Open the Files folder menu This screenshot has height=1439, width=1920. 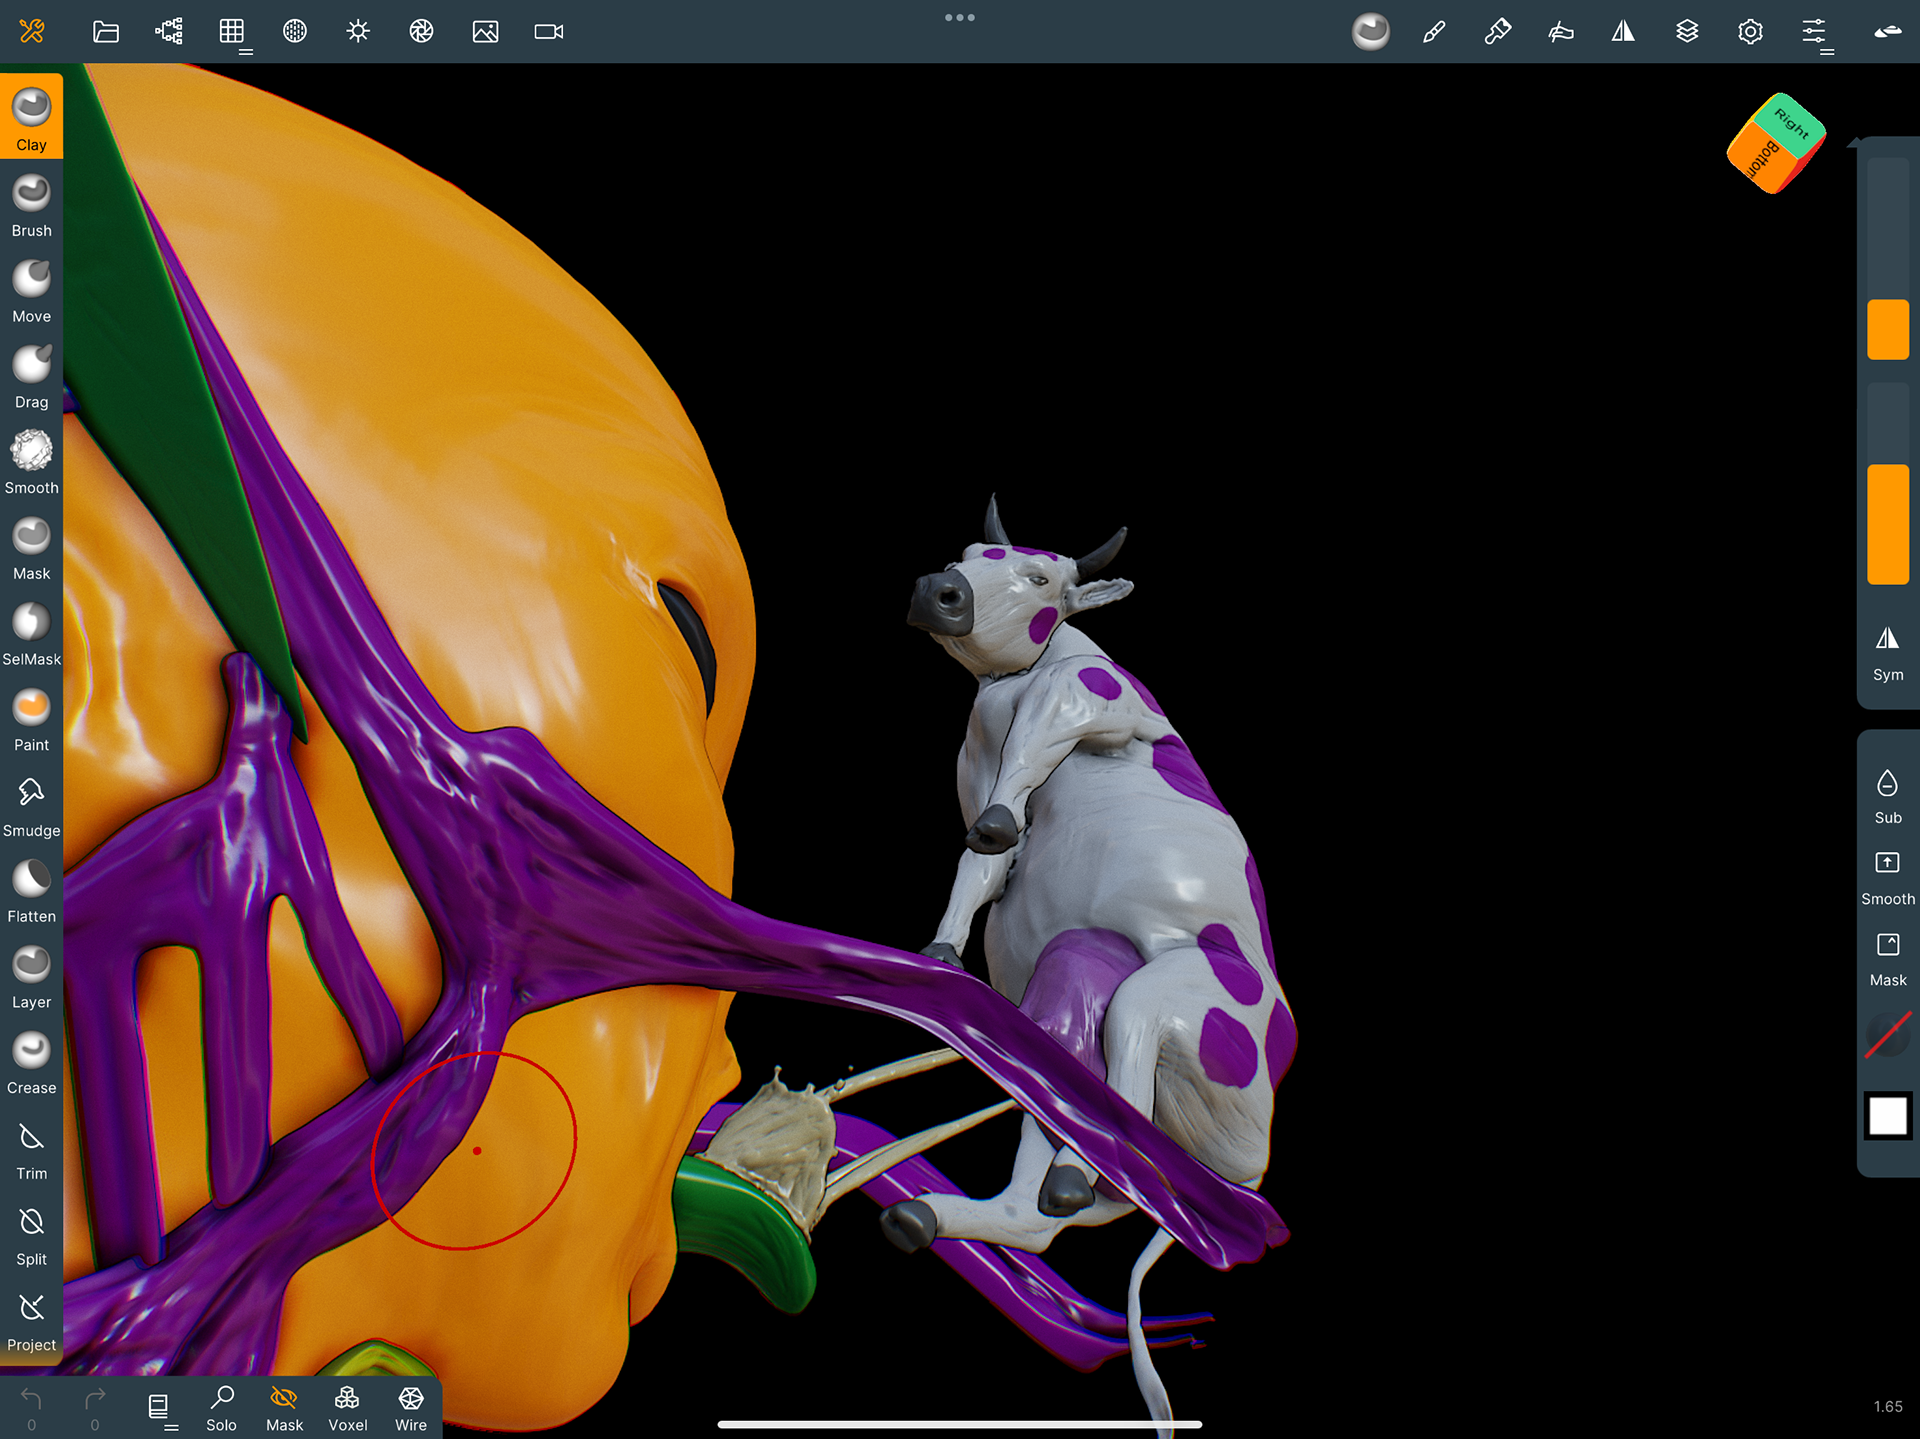coord(106,32)
